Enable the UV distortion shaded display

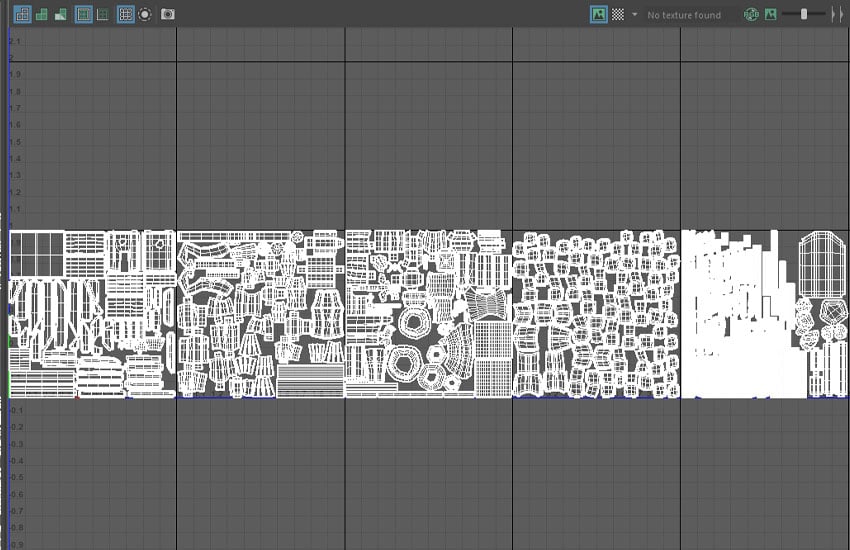click(61, 15)
